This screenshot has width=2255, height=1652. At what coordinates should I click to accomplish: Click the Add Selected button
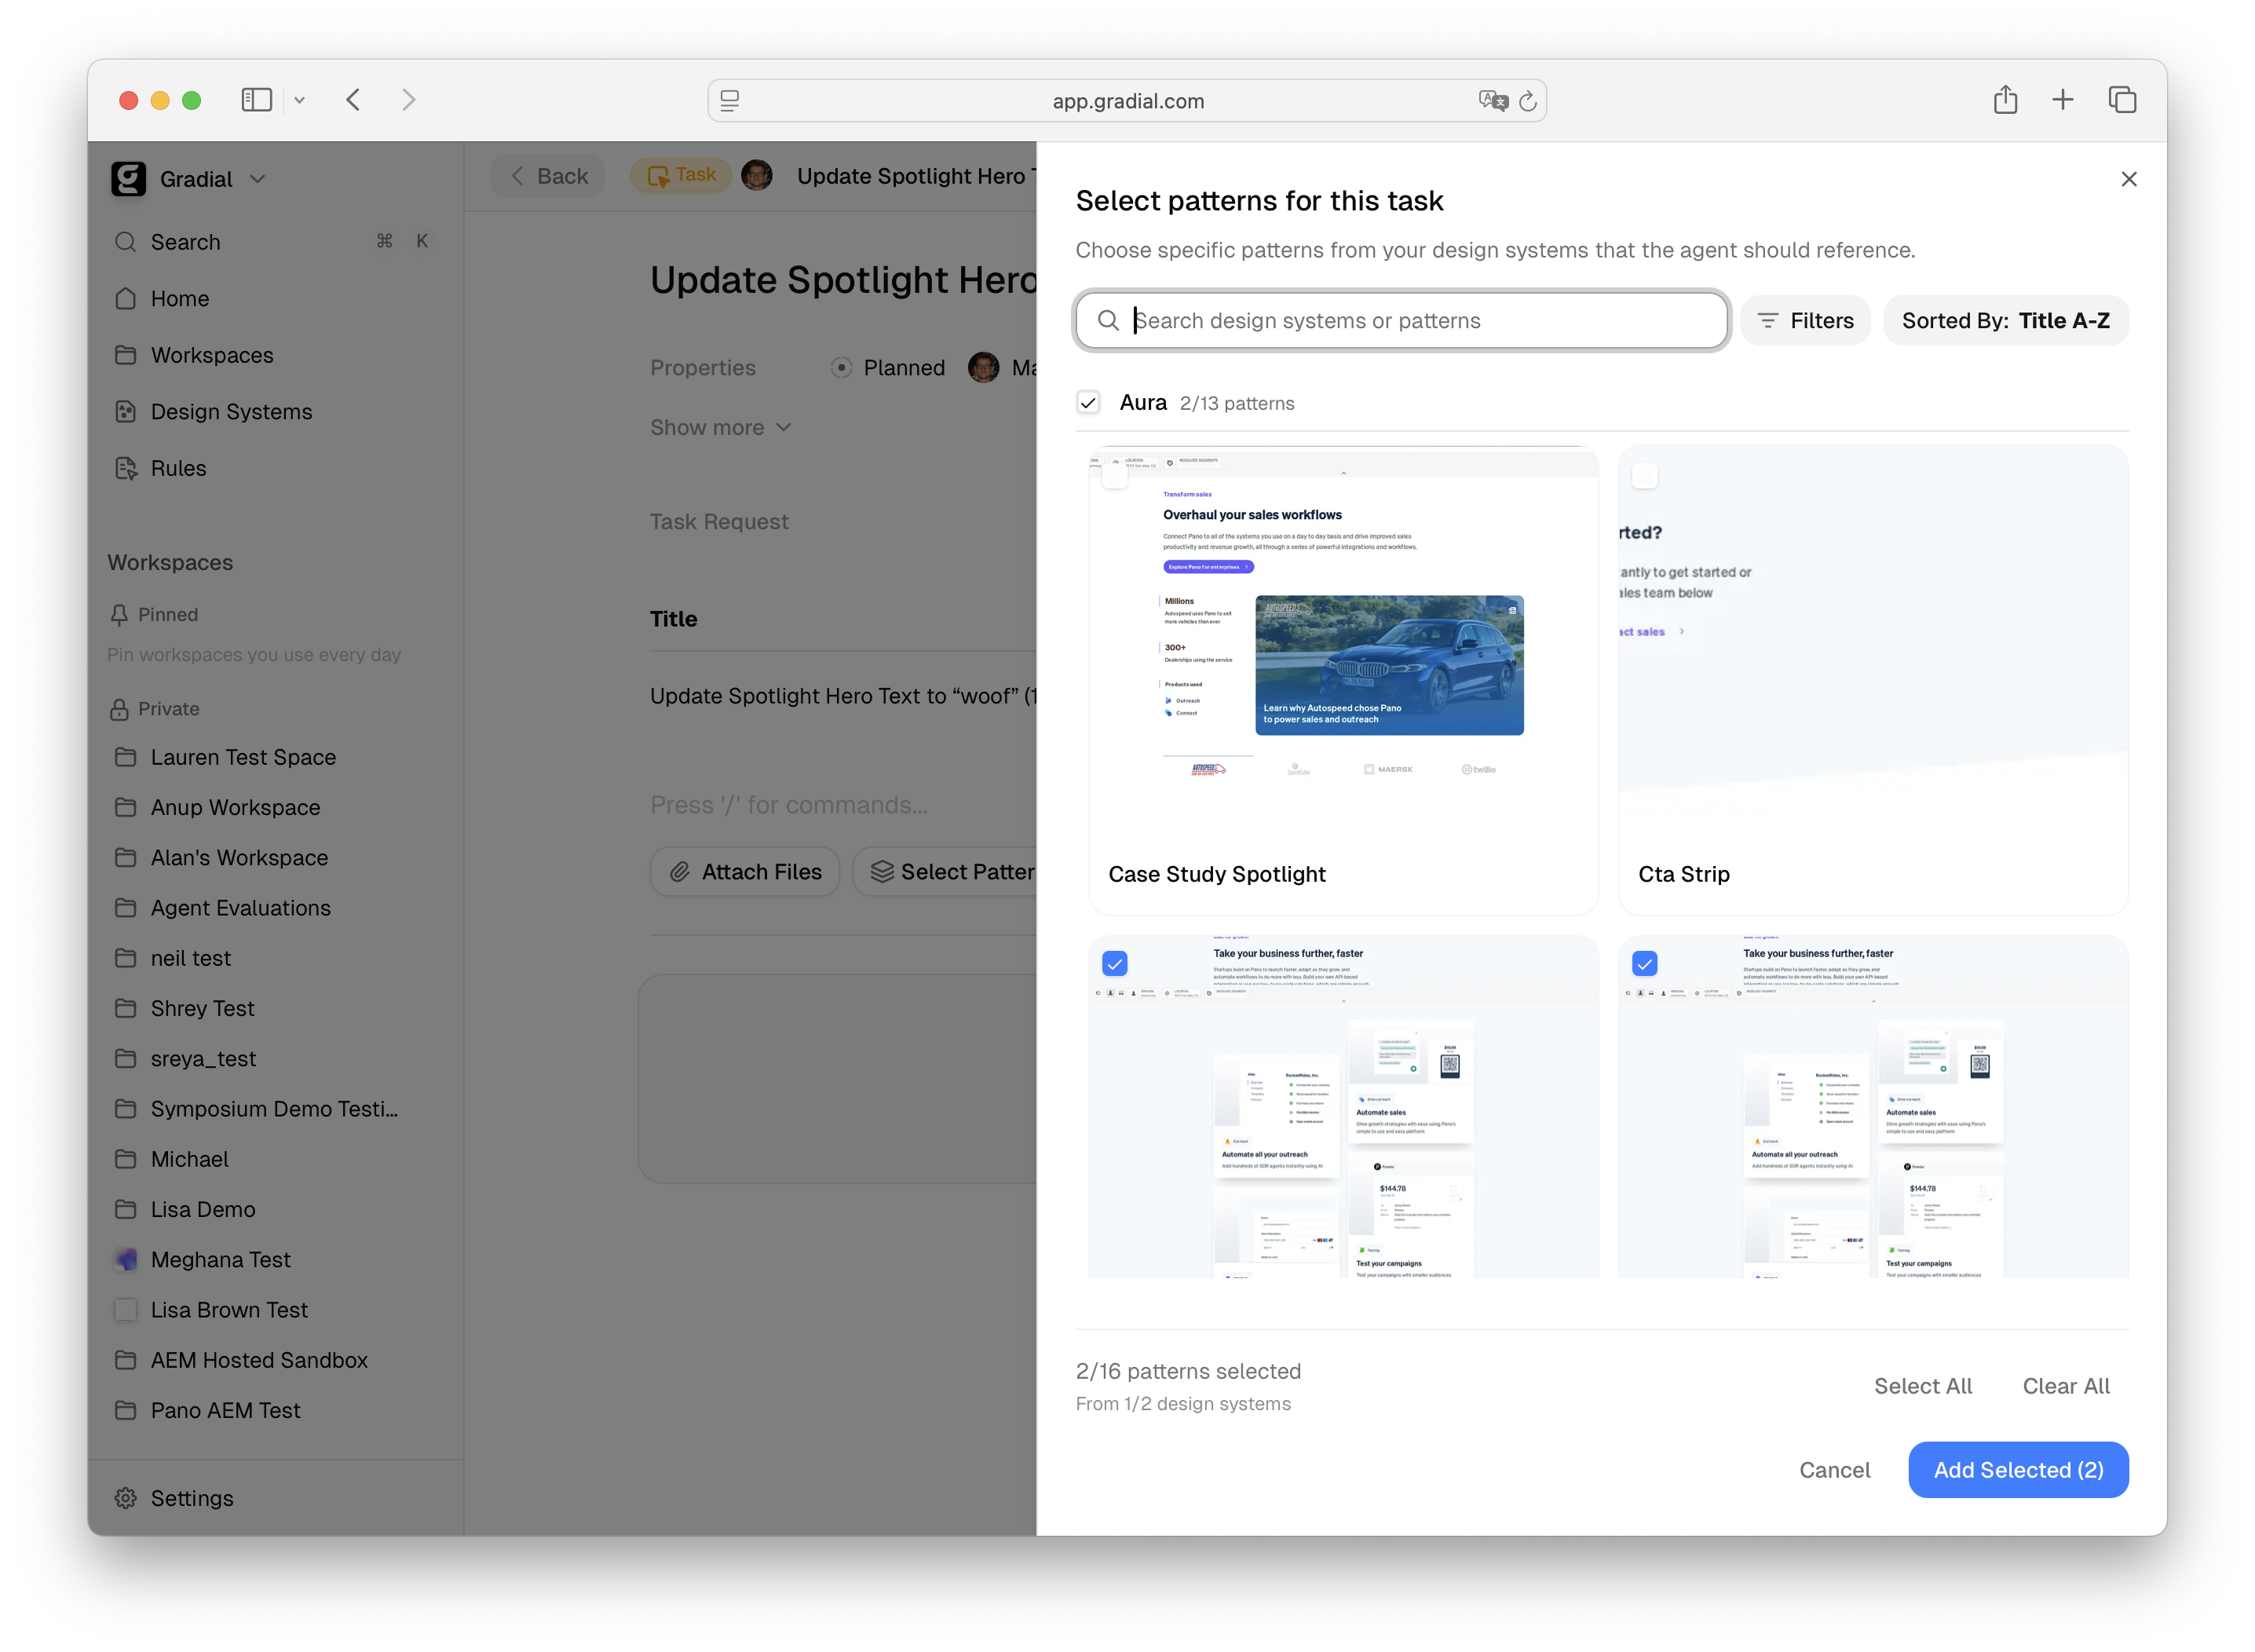pyautogui.click(x=2018, y=1469)
